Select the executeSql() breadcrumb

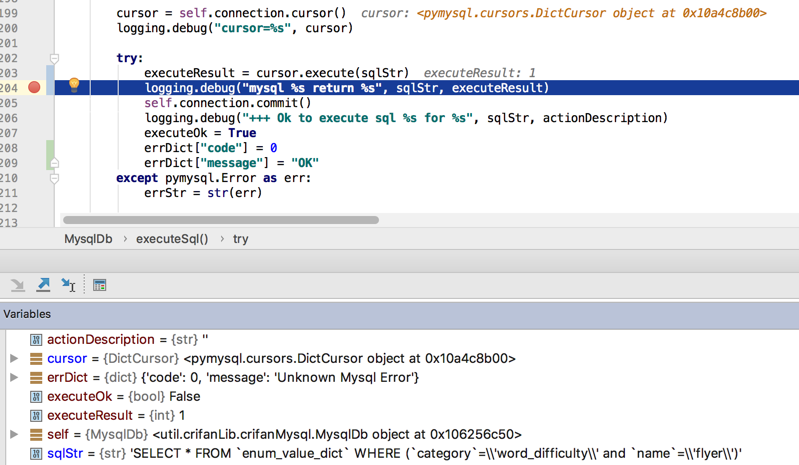click(172, 239)
